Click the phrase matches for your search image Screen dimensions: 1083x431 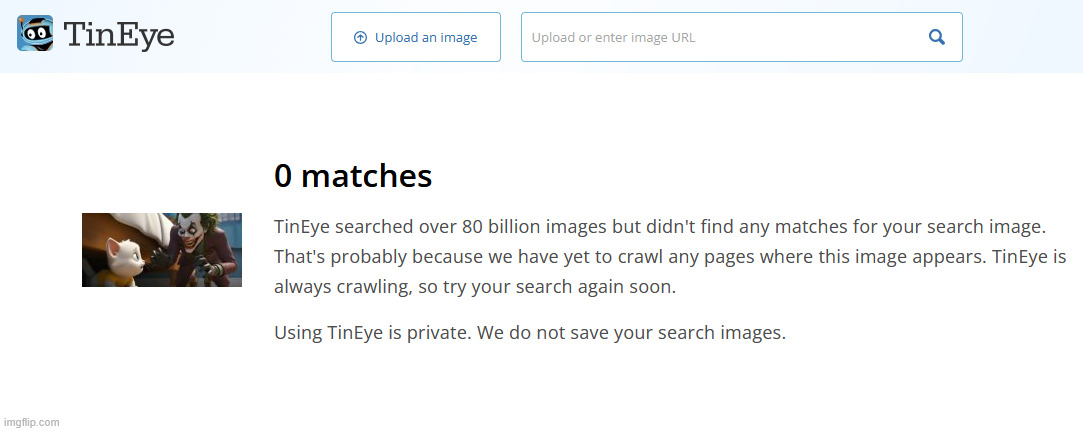click(x=906, y=226)
